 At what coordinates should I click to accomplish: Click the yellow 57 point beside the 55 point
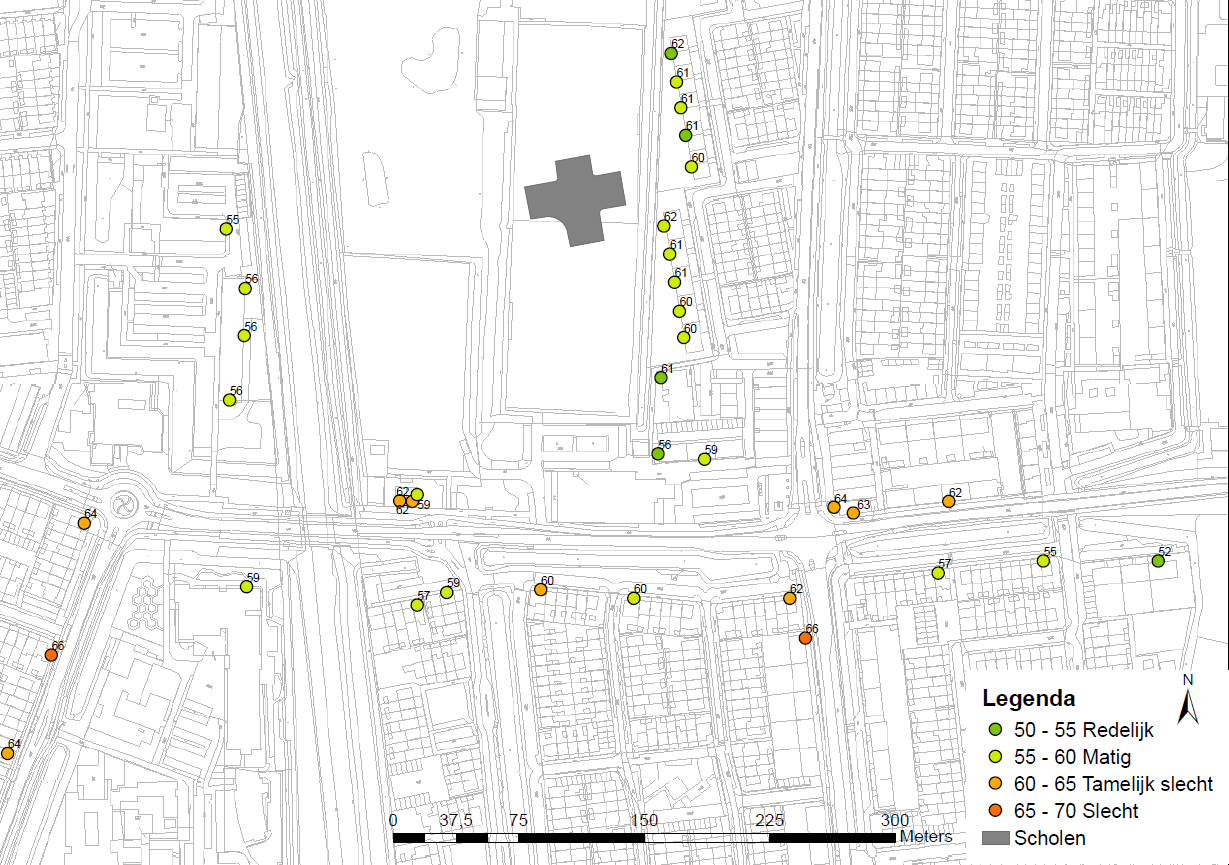click(938, 573)
